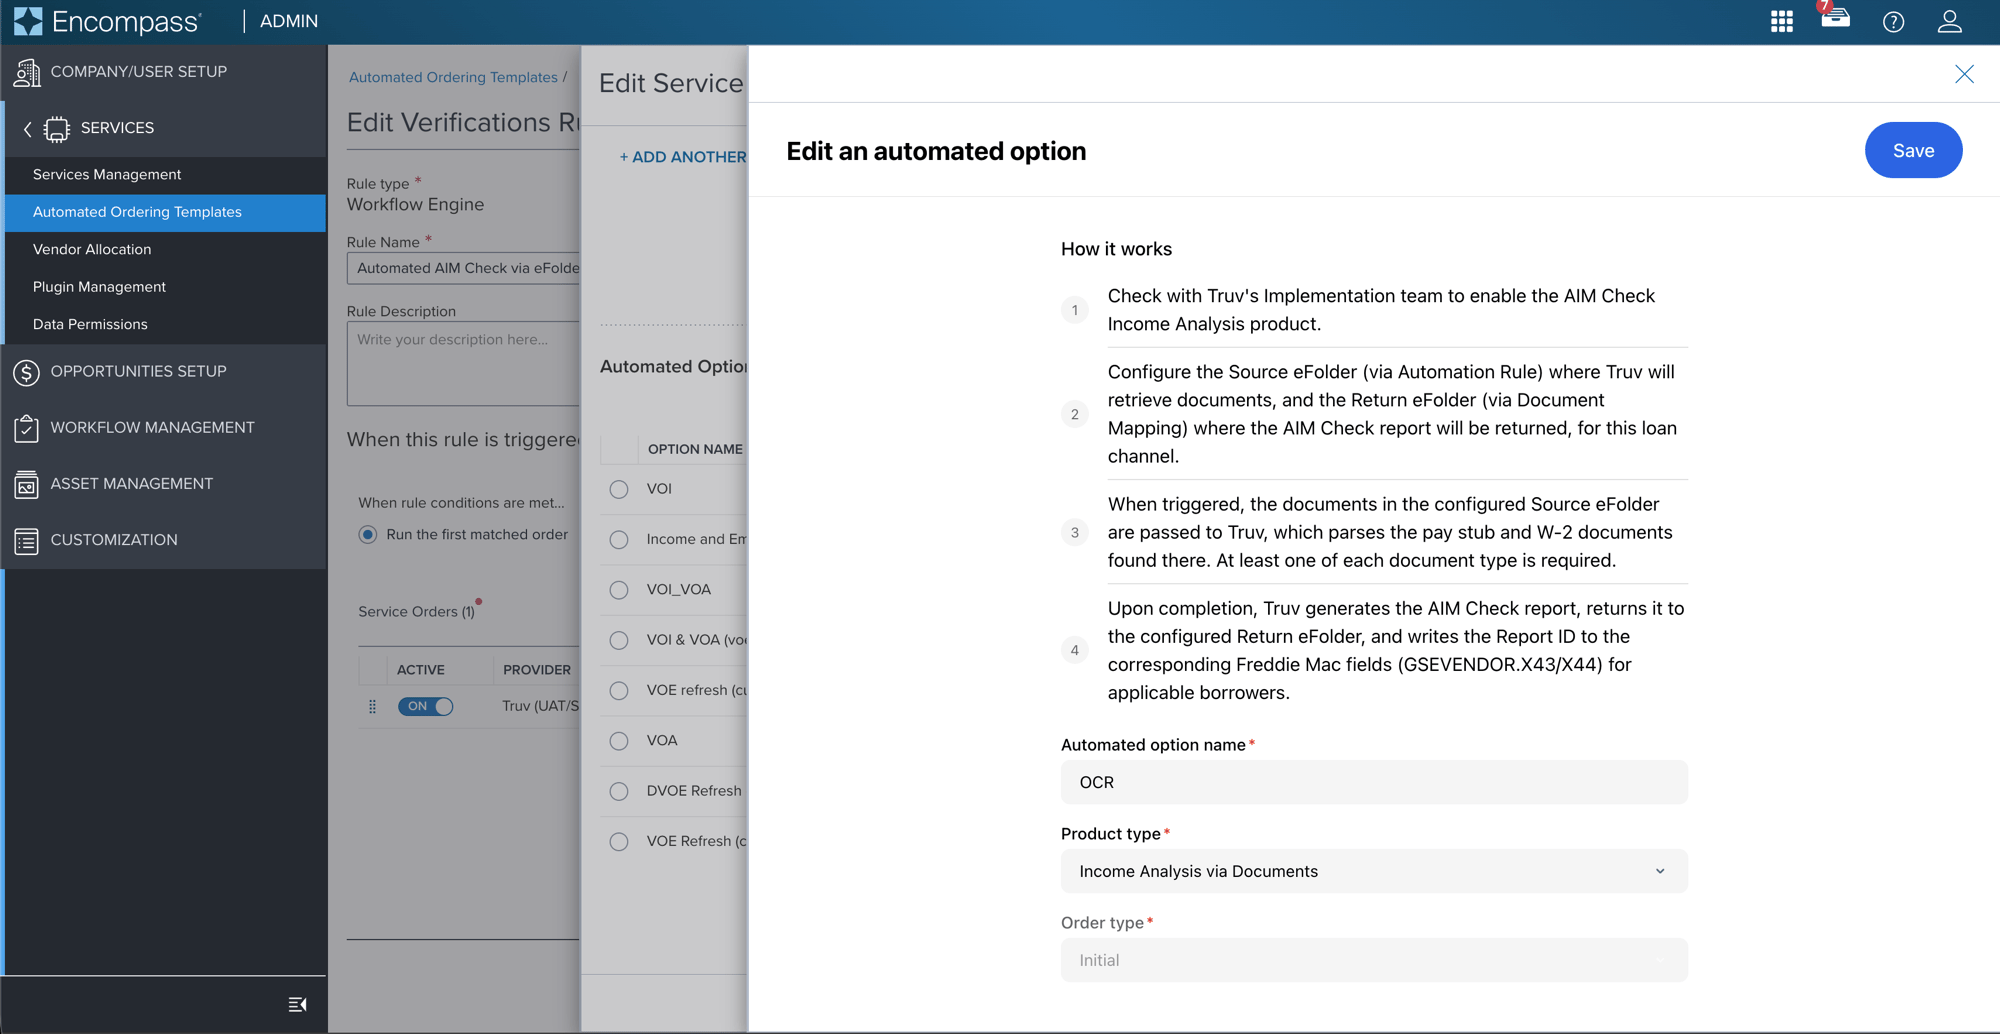Click the Opportunities Setup dollar icon
2000x1034 pixels.
[x=27, y=372]
